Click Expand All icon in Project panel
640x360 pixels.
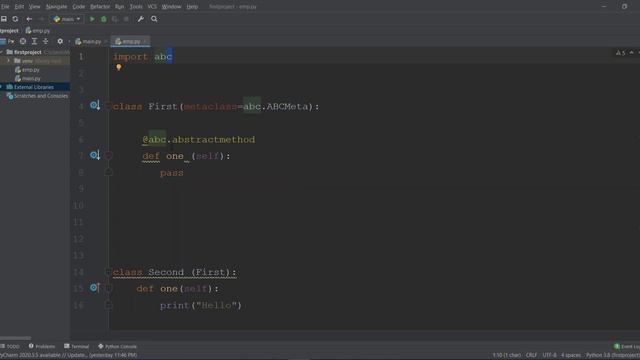[34, 41]
